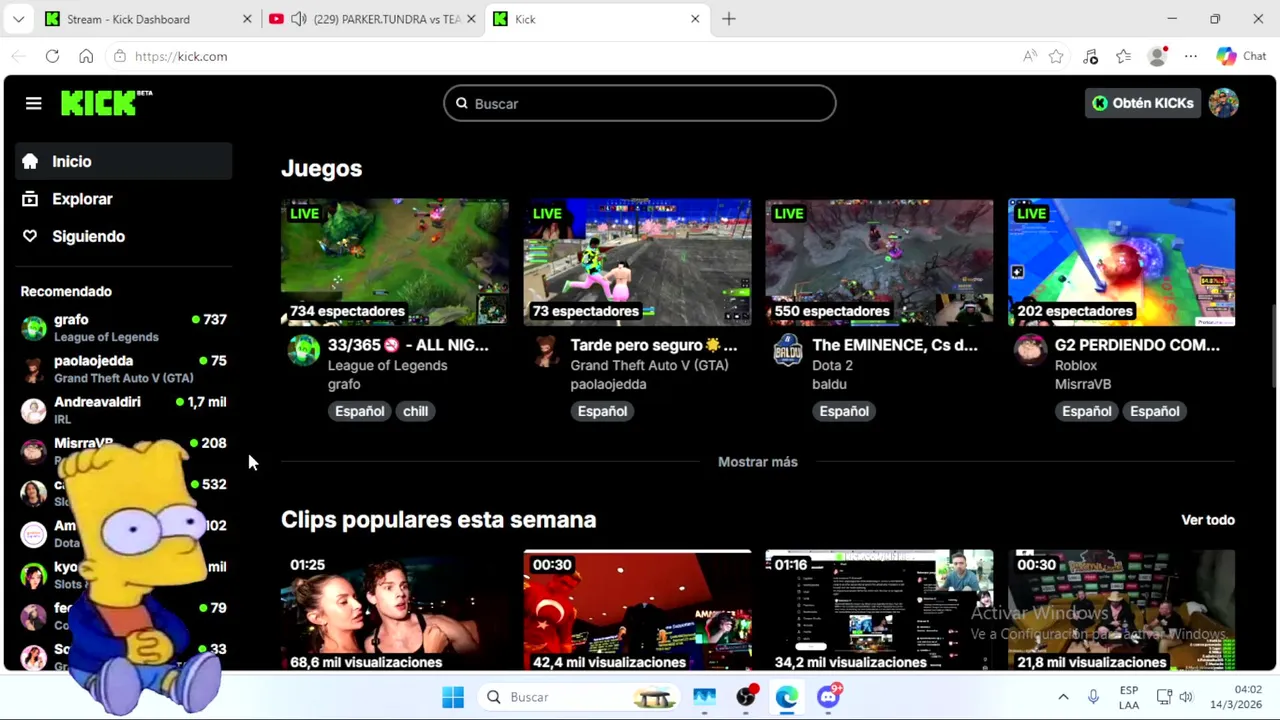The image size is (1280, 720).
Task: Click the paolaojedda avatar in sidebar
Action: (34, 369)
